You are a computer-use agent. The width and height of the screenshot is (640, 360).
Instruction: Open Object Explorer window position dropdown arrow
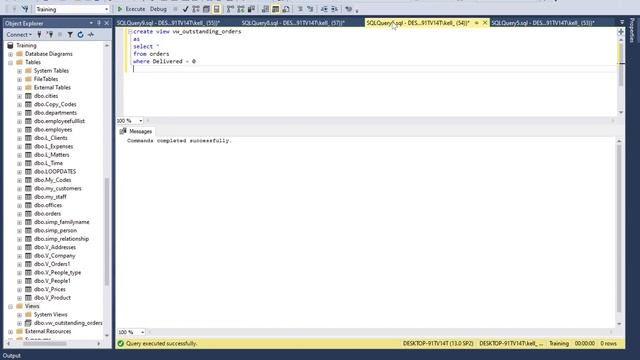91,23
